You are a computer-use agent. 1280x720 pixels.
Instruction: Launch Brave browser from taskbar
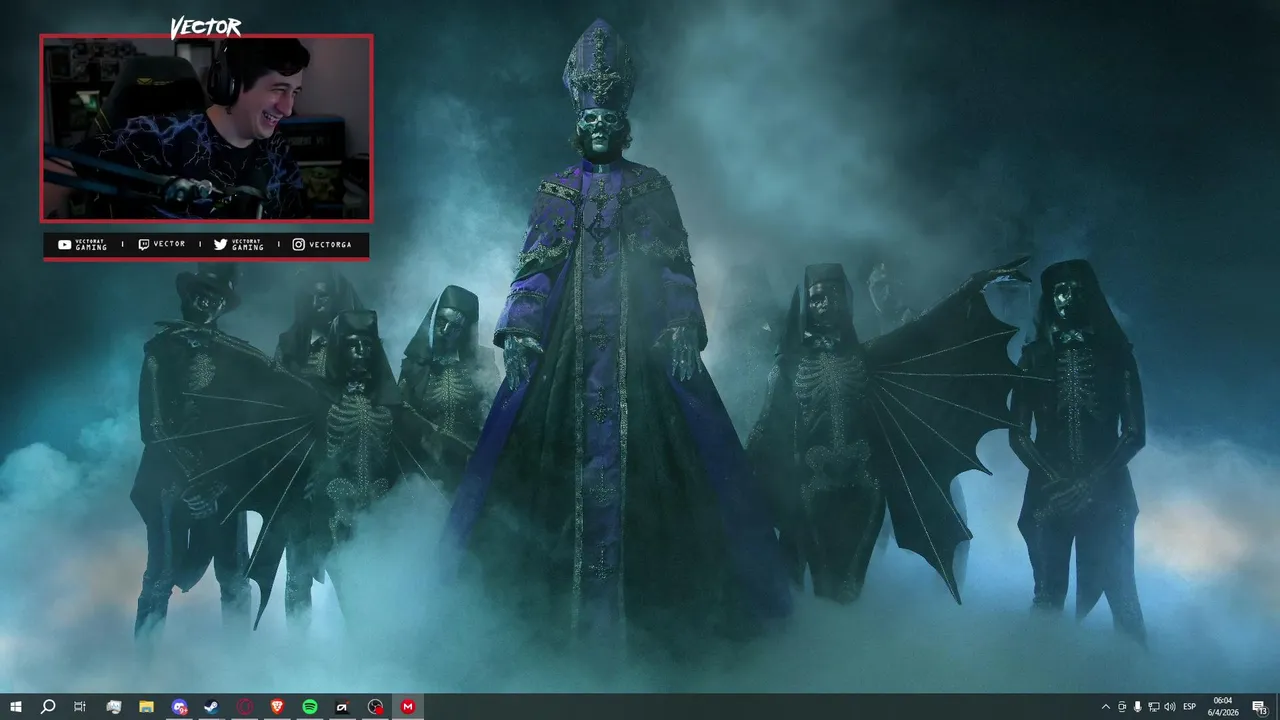[277, 707]
